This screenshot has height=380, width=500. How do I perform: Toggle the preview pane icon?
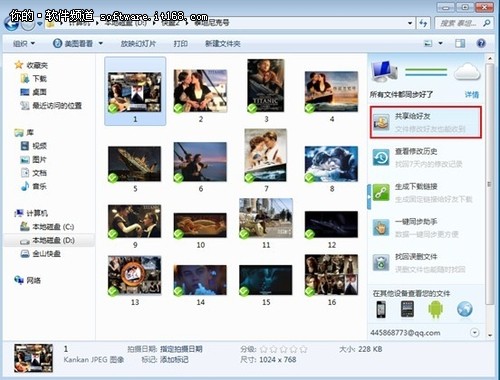tap(460, 43)
